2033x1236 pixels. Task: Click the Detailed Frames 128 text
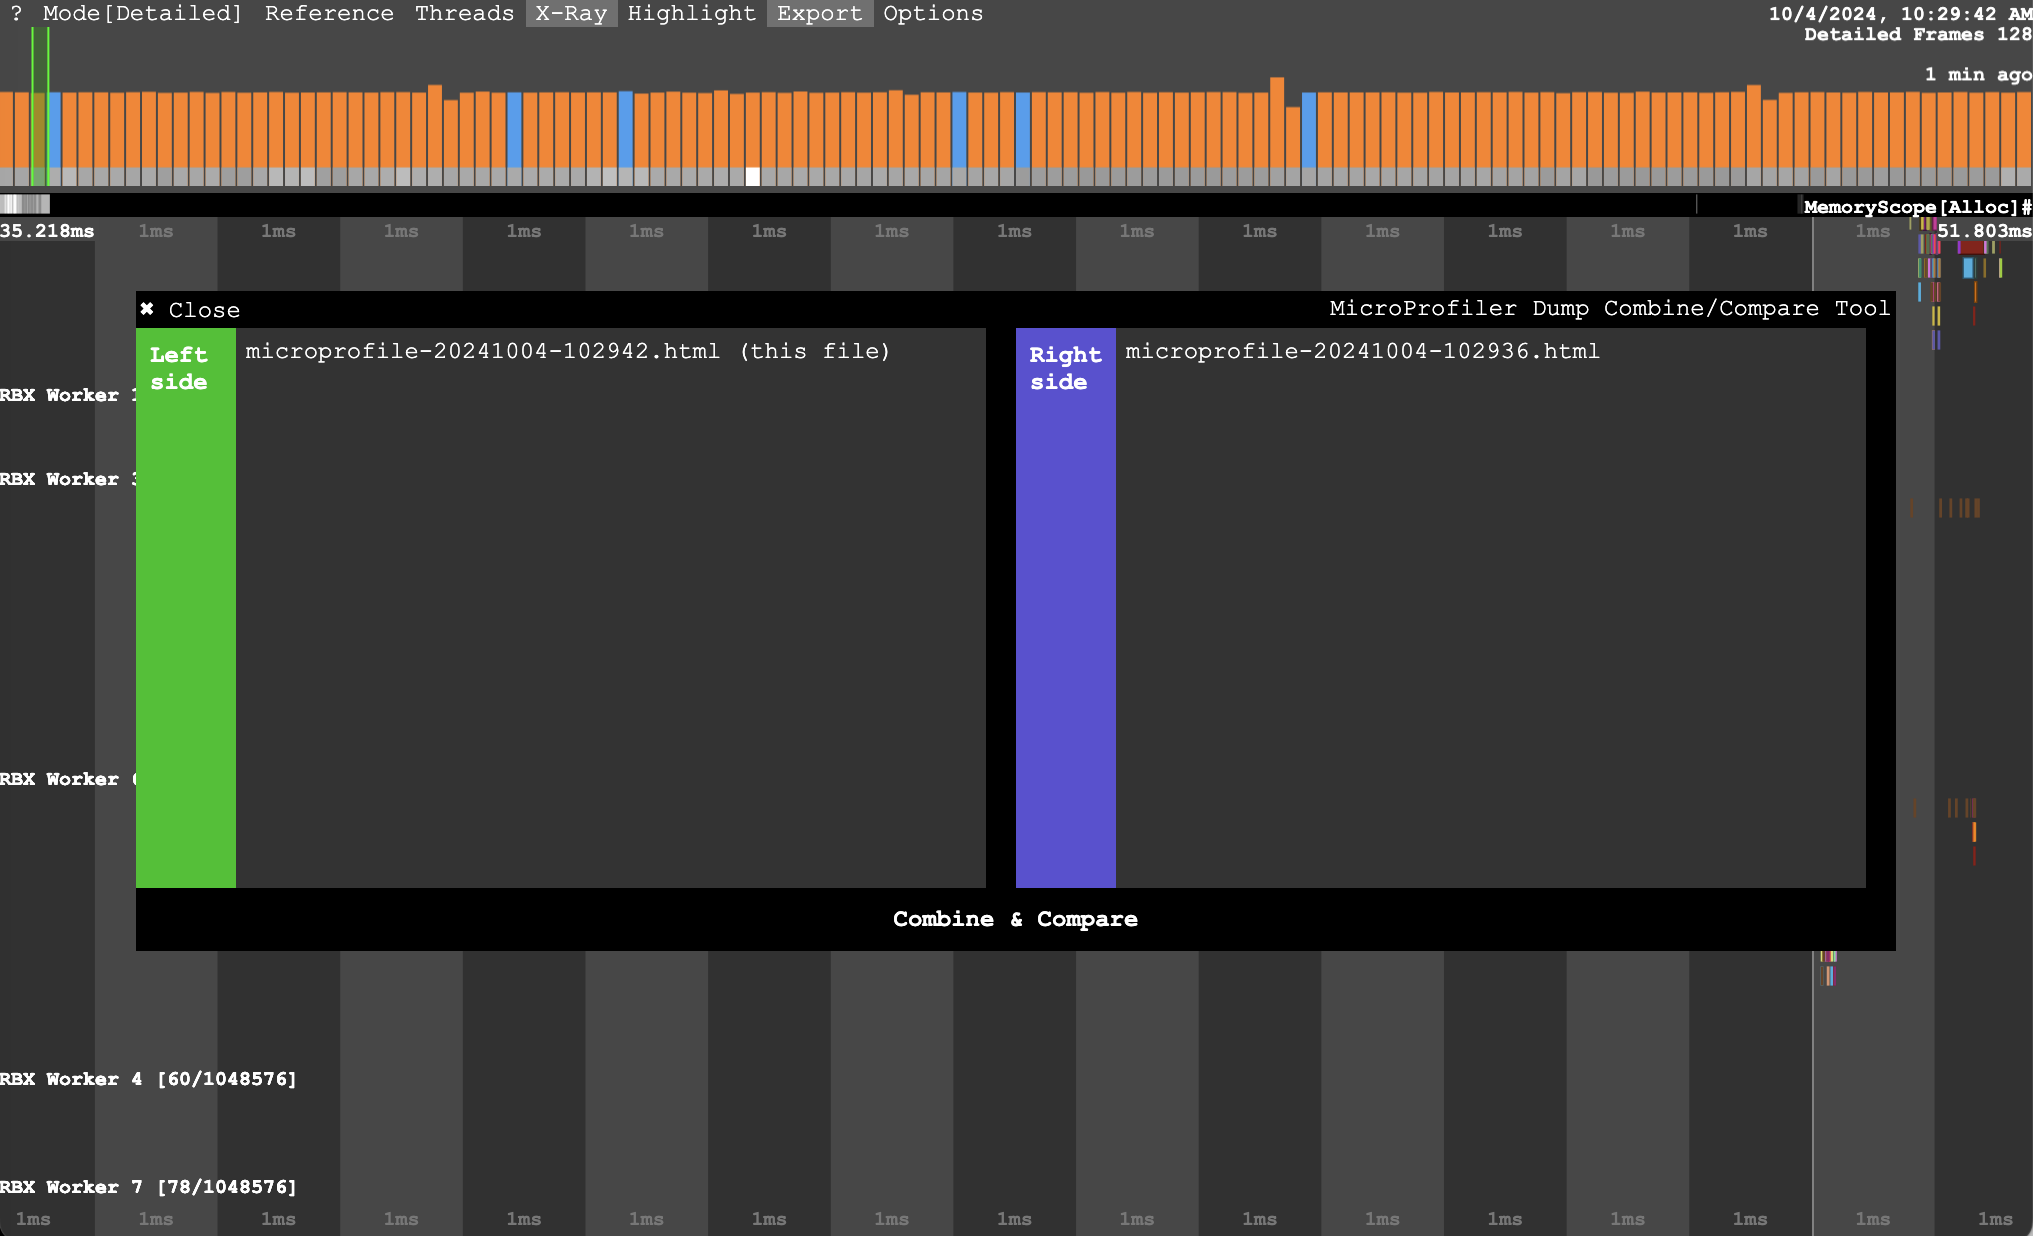[x=1918, y=34]
